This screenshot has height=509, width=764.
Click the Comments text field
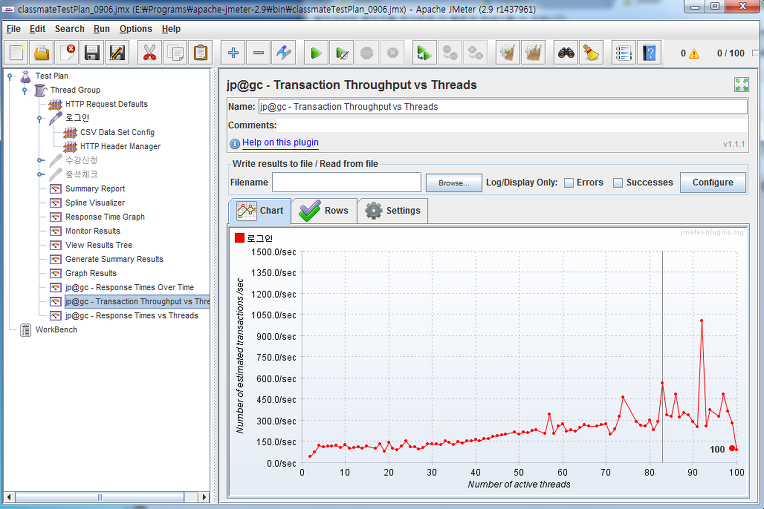(512, 125)
